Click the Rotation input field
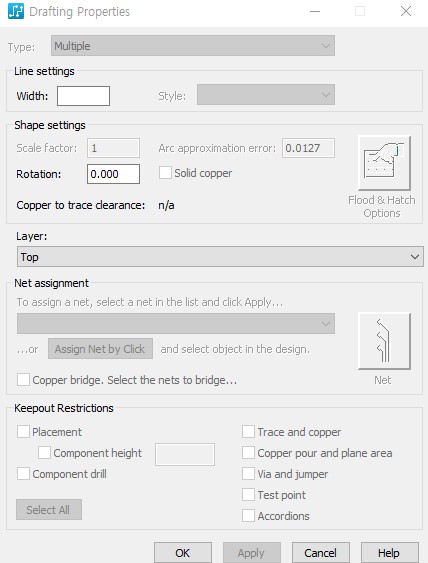The width and height of the screenshot is (428, 563). [113, 174]
